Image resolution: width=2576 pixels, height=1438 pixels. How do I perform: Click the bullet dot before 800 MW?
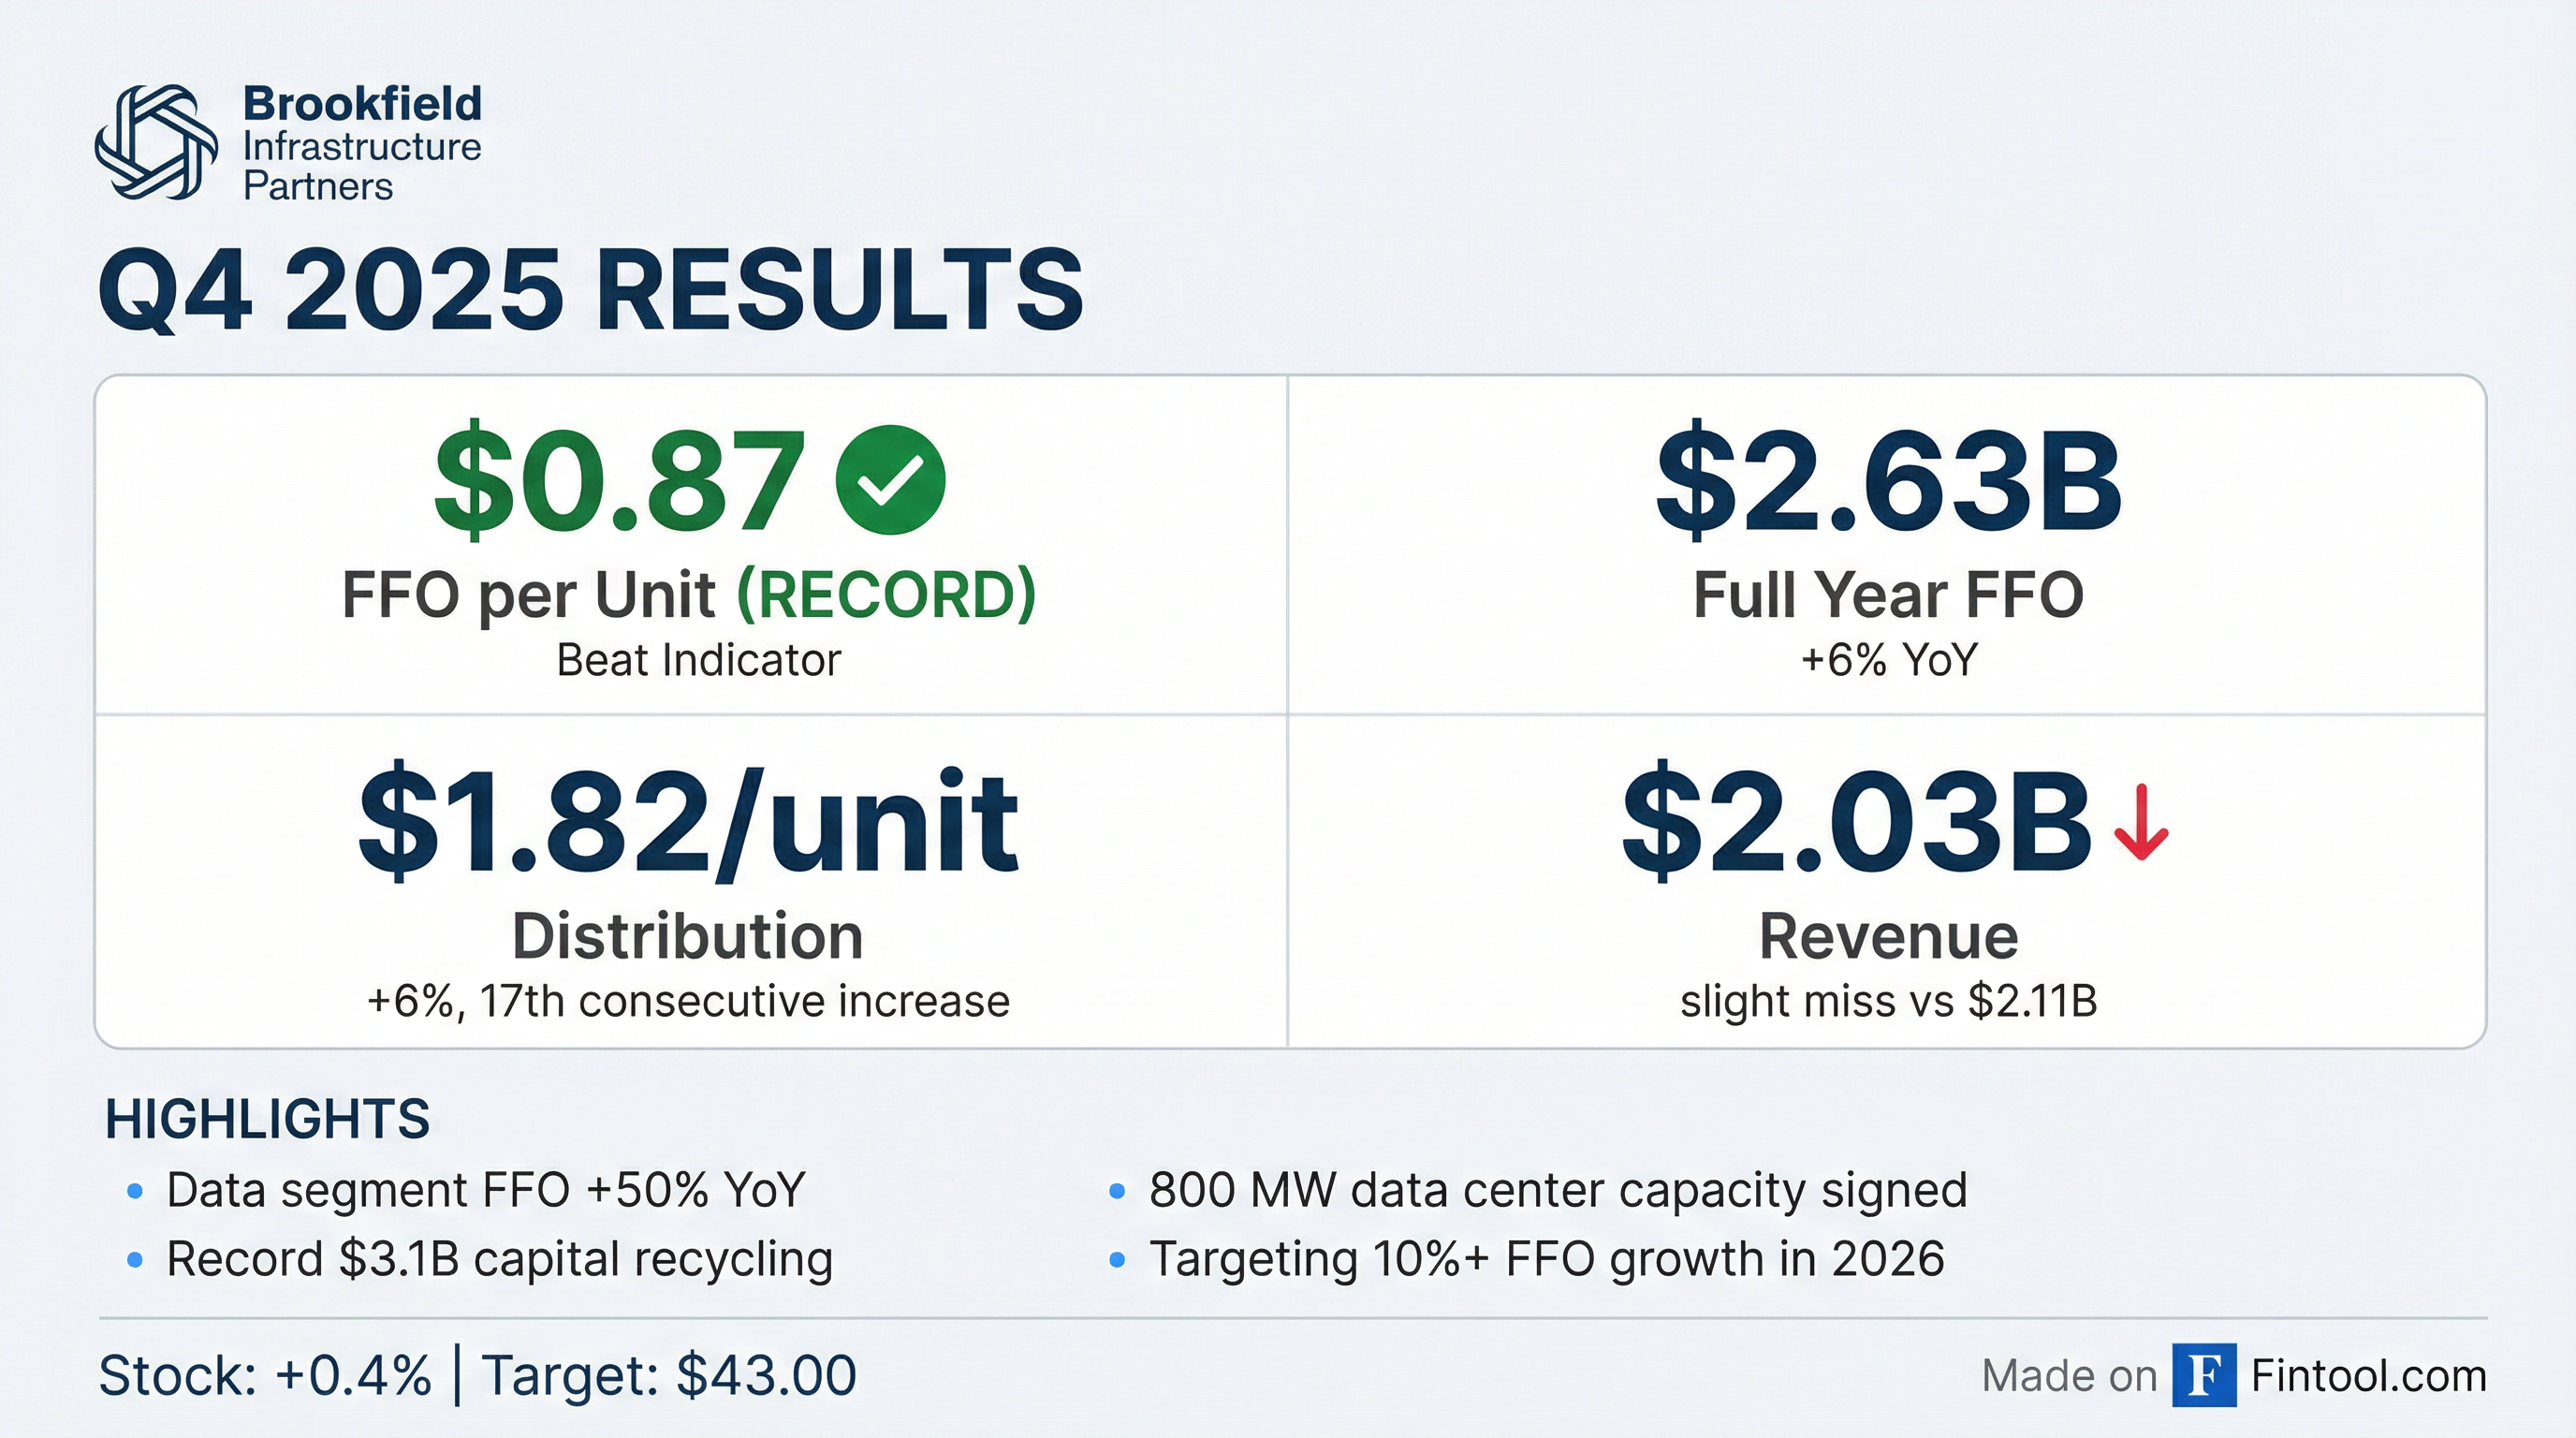(1117, 1191)
